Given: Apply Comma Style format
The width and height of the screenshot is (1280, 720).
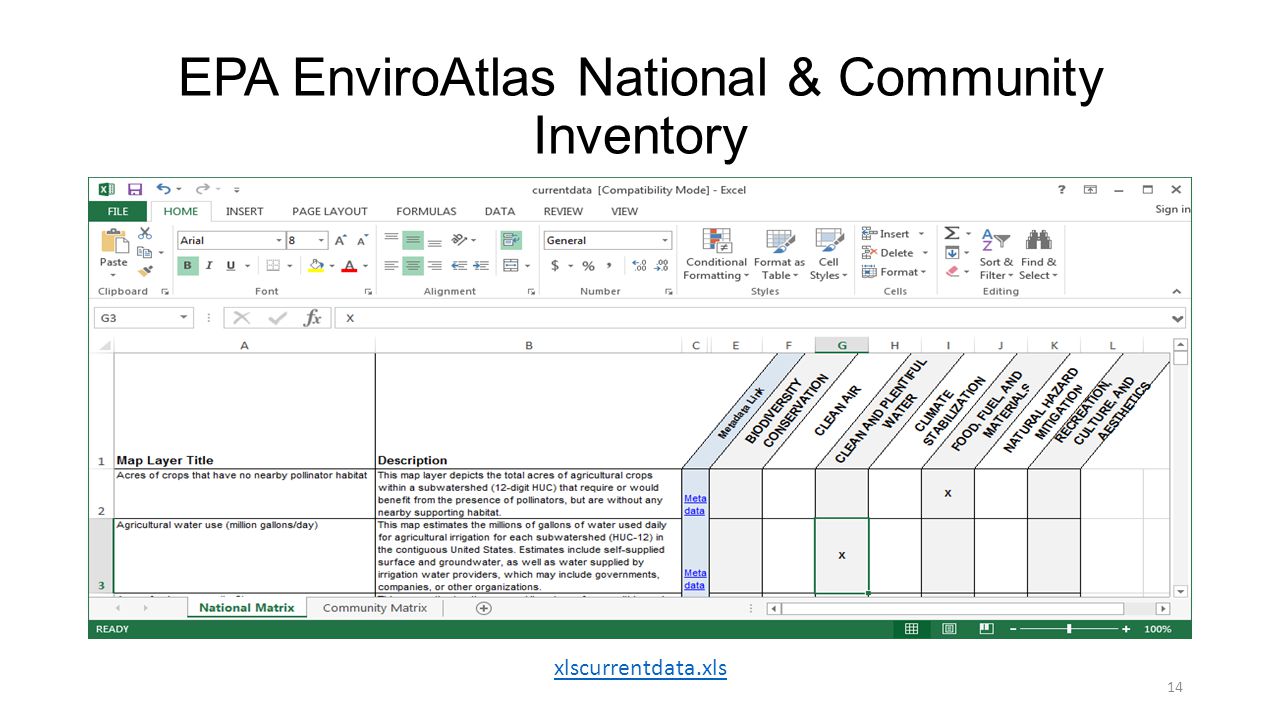Looking at the screenshot, I should pyautogui.click(x=609, y=266).
